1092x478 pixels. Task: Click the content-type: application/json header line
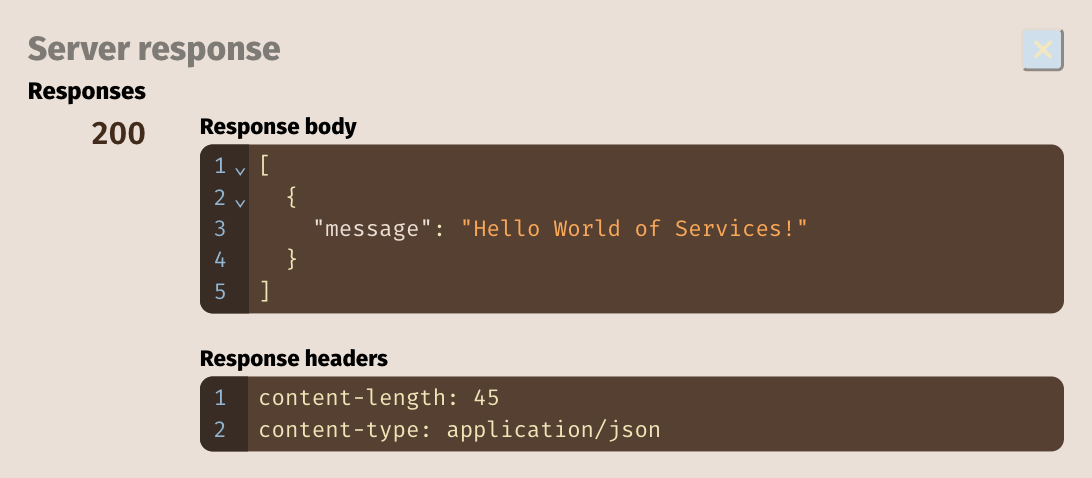tap(459, 430)
